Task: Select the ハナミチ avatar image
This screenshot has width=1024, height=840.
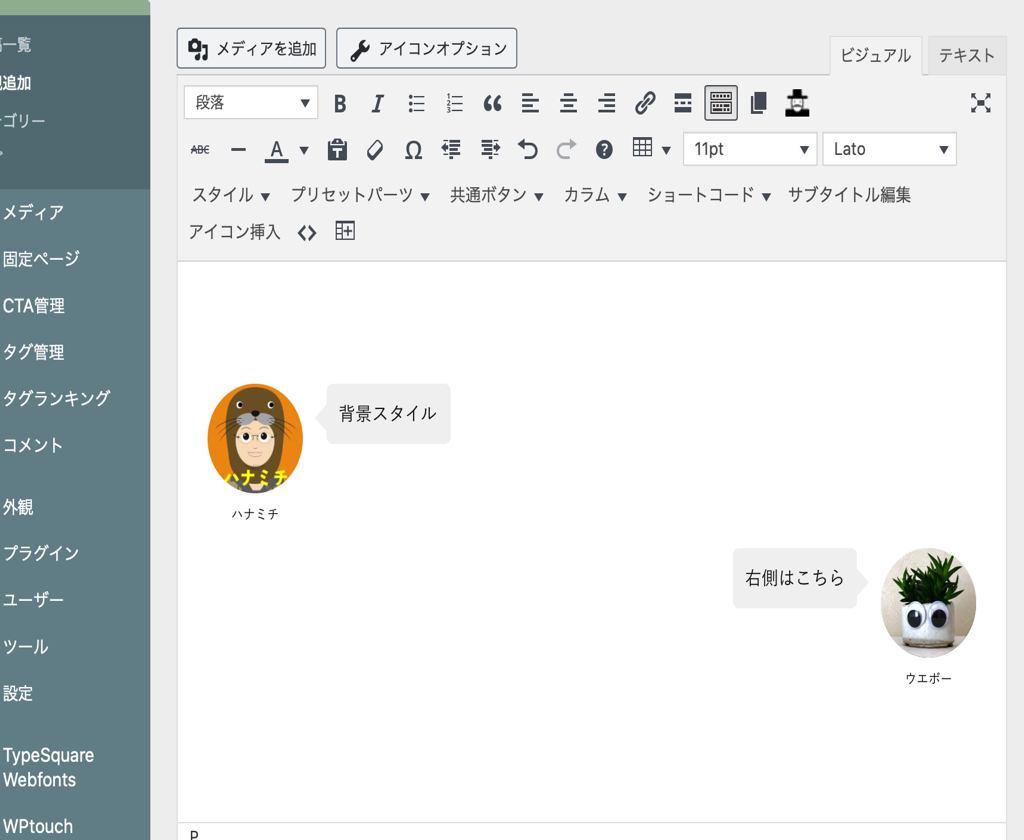Action: (x=255, y=439)
